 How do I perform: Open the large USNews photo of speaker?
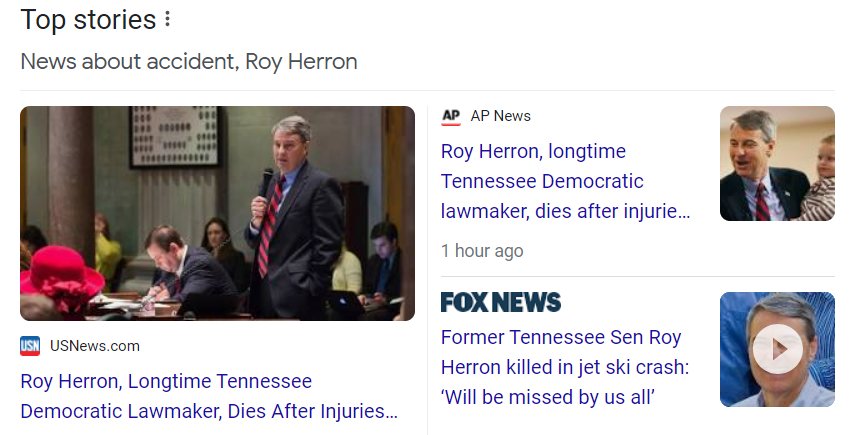tap(217, 213)
